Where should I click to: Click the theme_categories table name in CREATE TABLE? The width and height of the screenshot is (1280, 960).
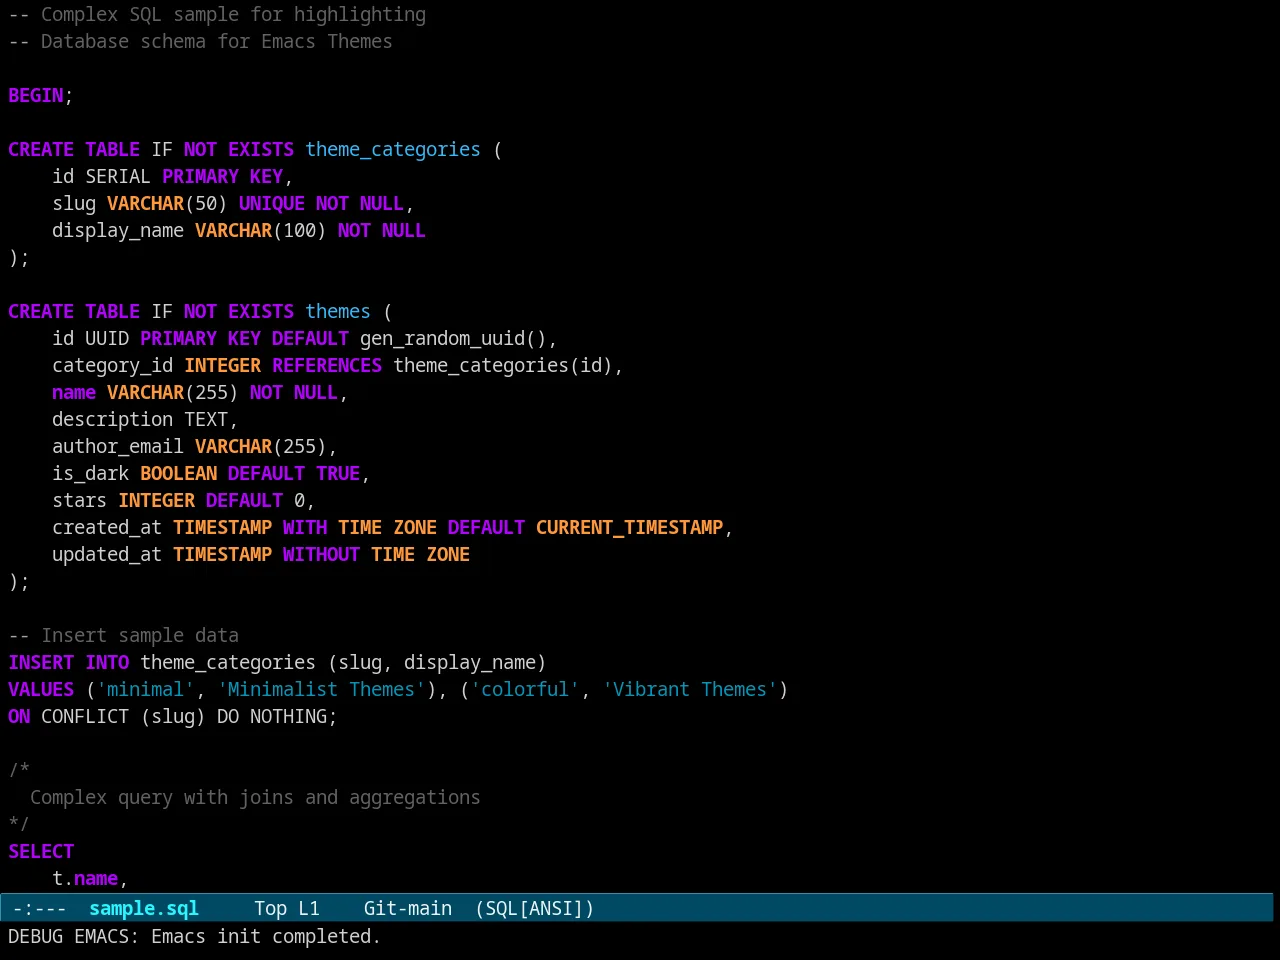click(393, 149)
